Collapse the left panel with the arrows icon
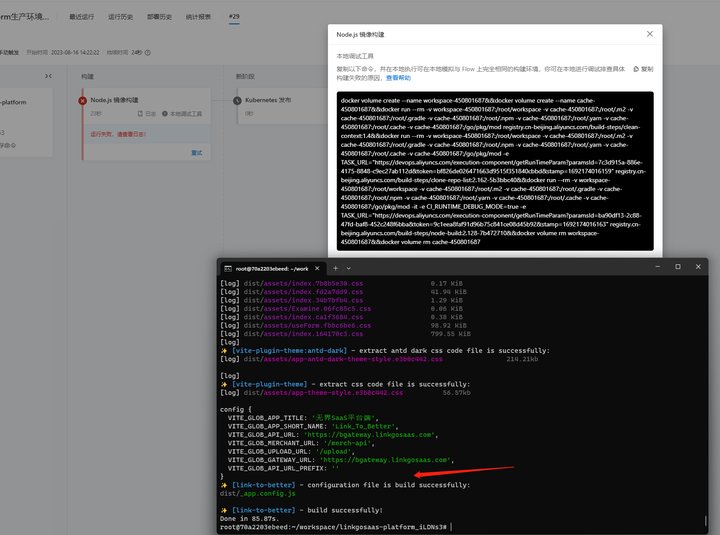Image resolution: width=720 pixels, height=535 pixels. 48,76
